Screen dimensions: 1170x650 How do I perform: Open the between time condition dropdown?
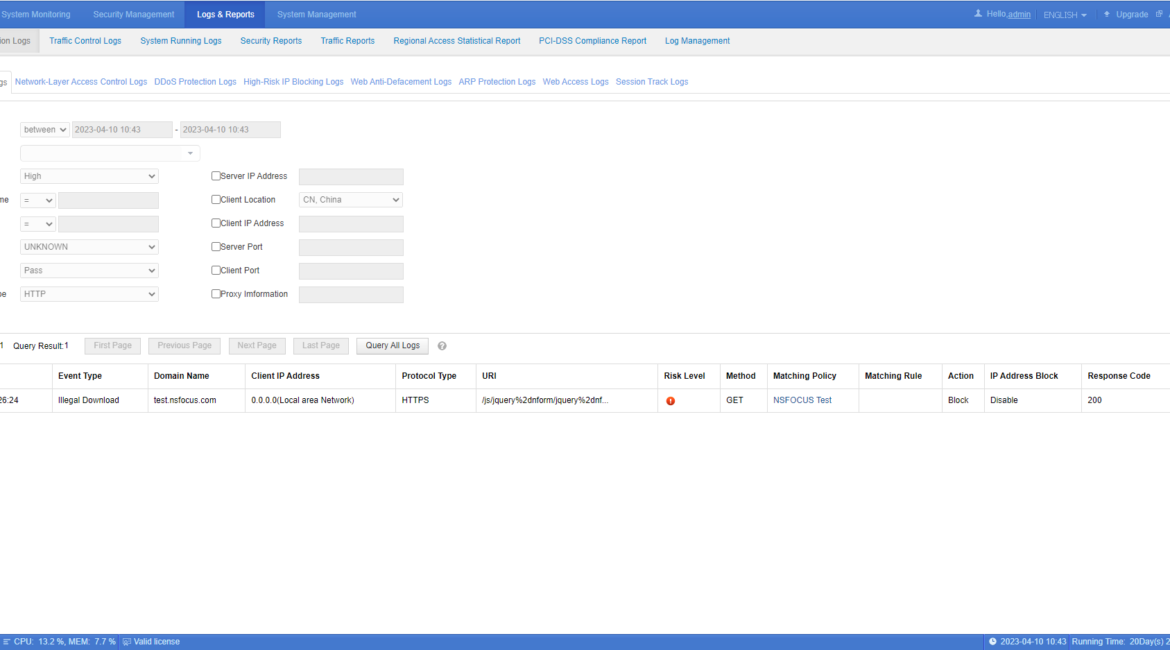(x=44, y=129)
